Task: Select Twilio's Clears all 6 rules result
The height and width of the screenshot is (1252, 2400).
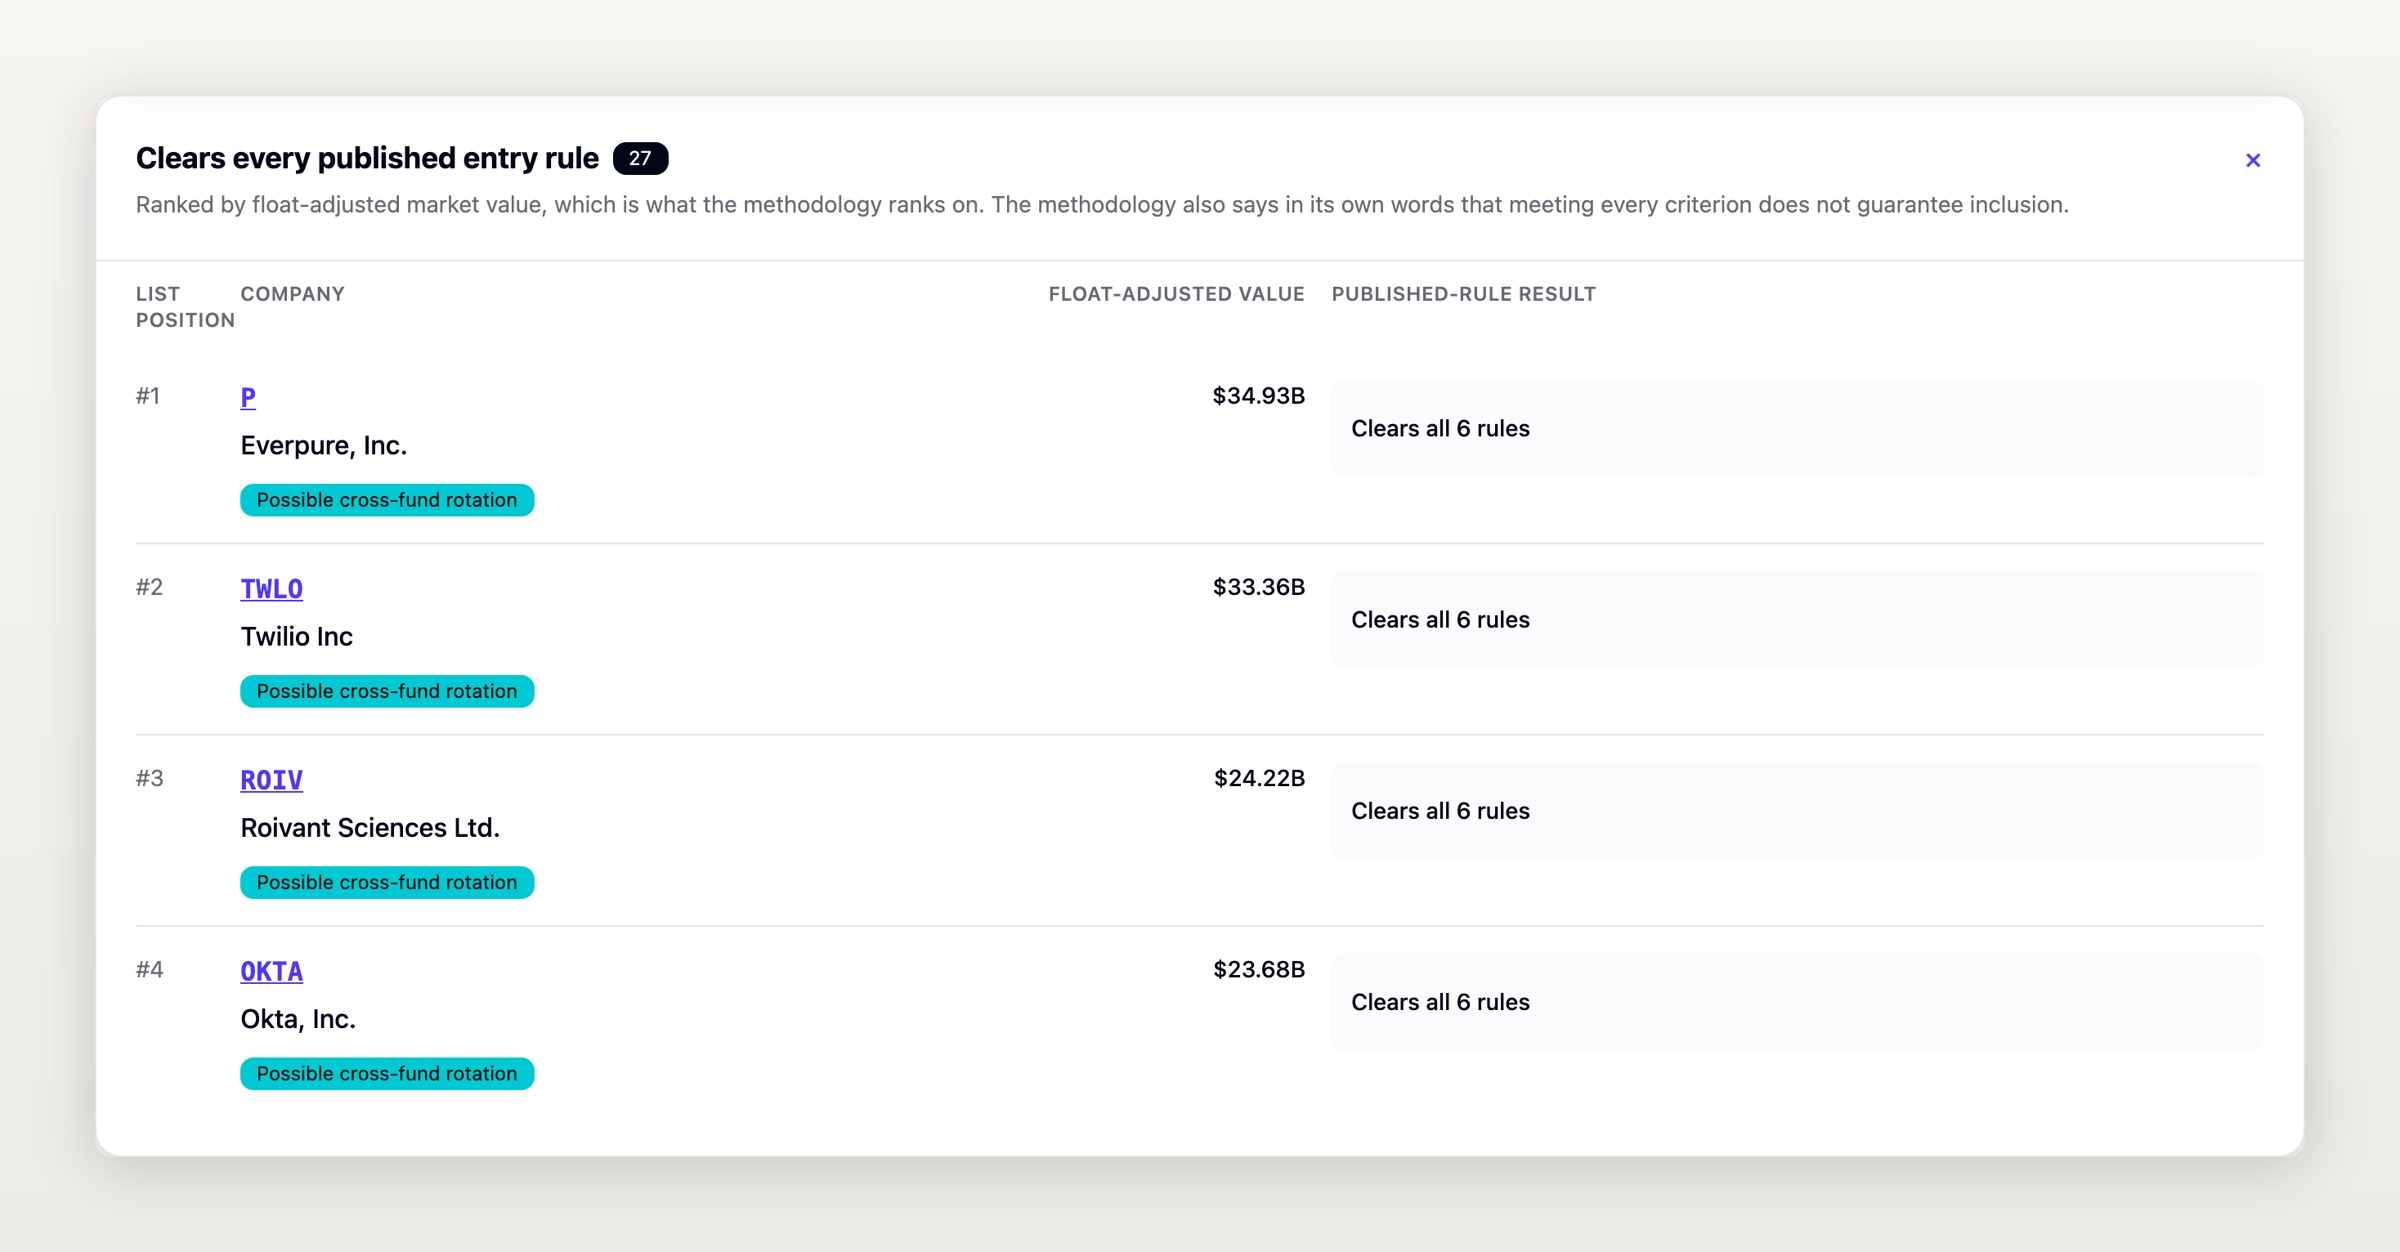Action: point(1797,619)
